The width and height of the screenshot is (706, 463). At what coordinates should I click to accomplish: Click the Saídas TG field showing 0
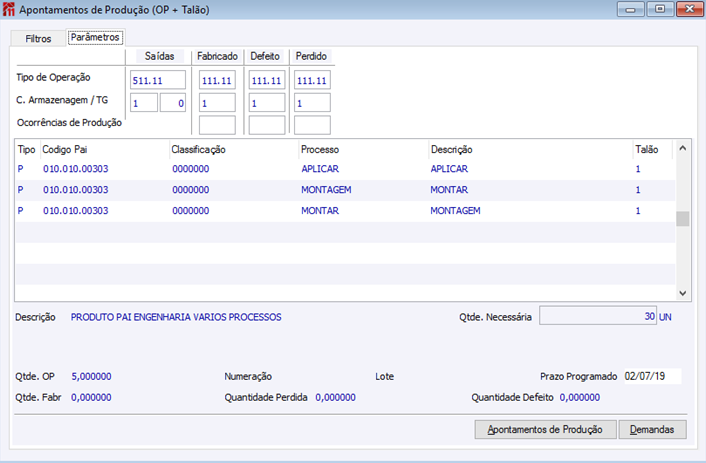tap(173, 103)
